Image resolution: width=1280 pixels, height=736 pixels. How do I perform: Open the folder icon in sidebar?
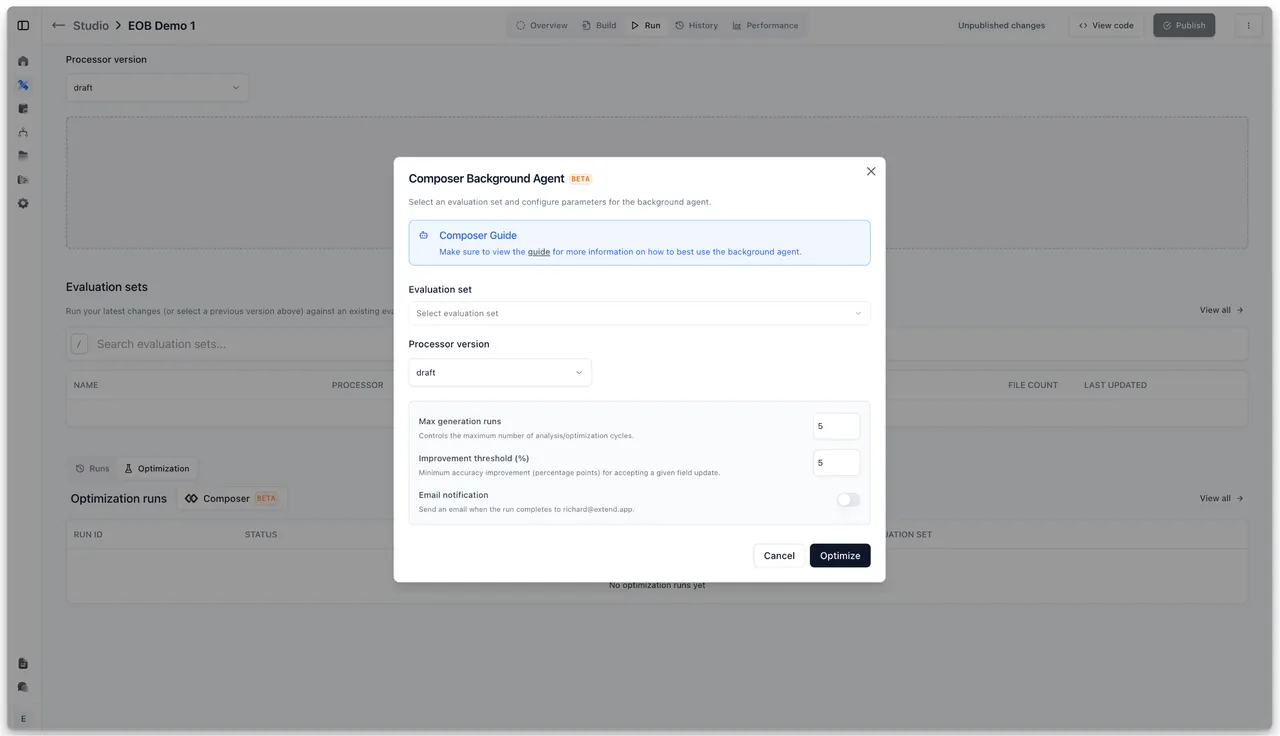click(23, 156)
